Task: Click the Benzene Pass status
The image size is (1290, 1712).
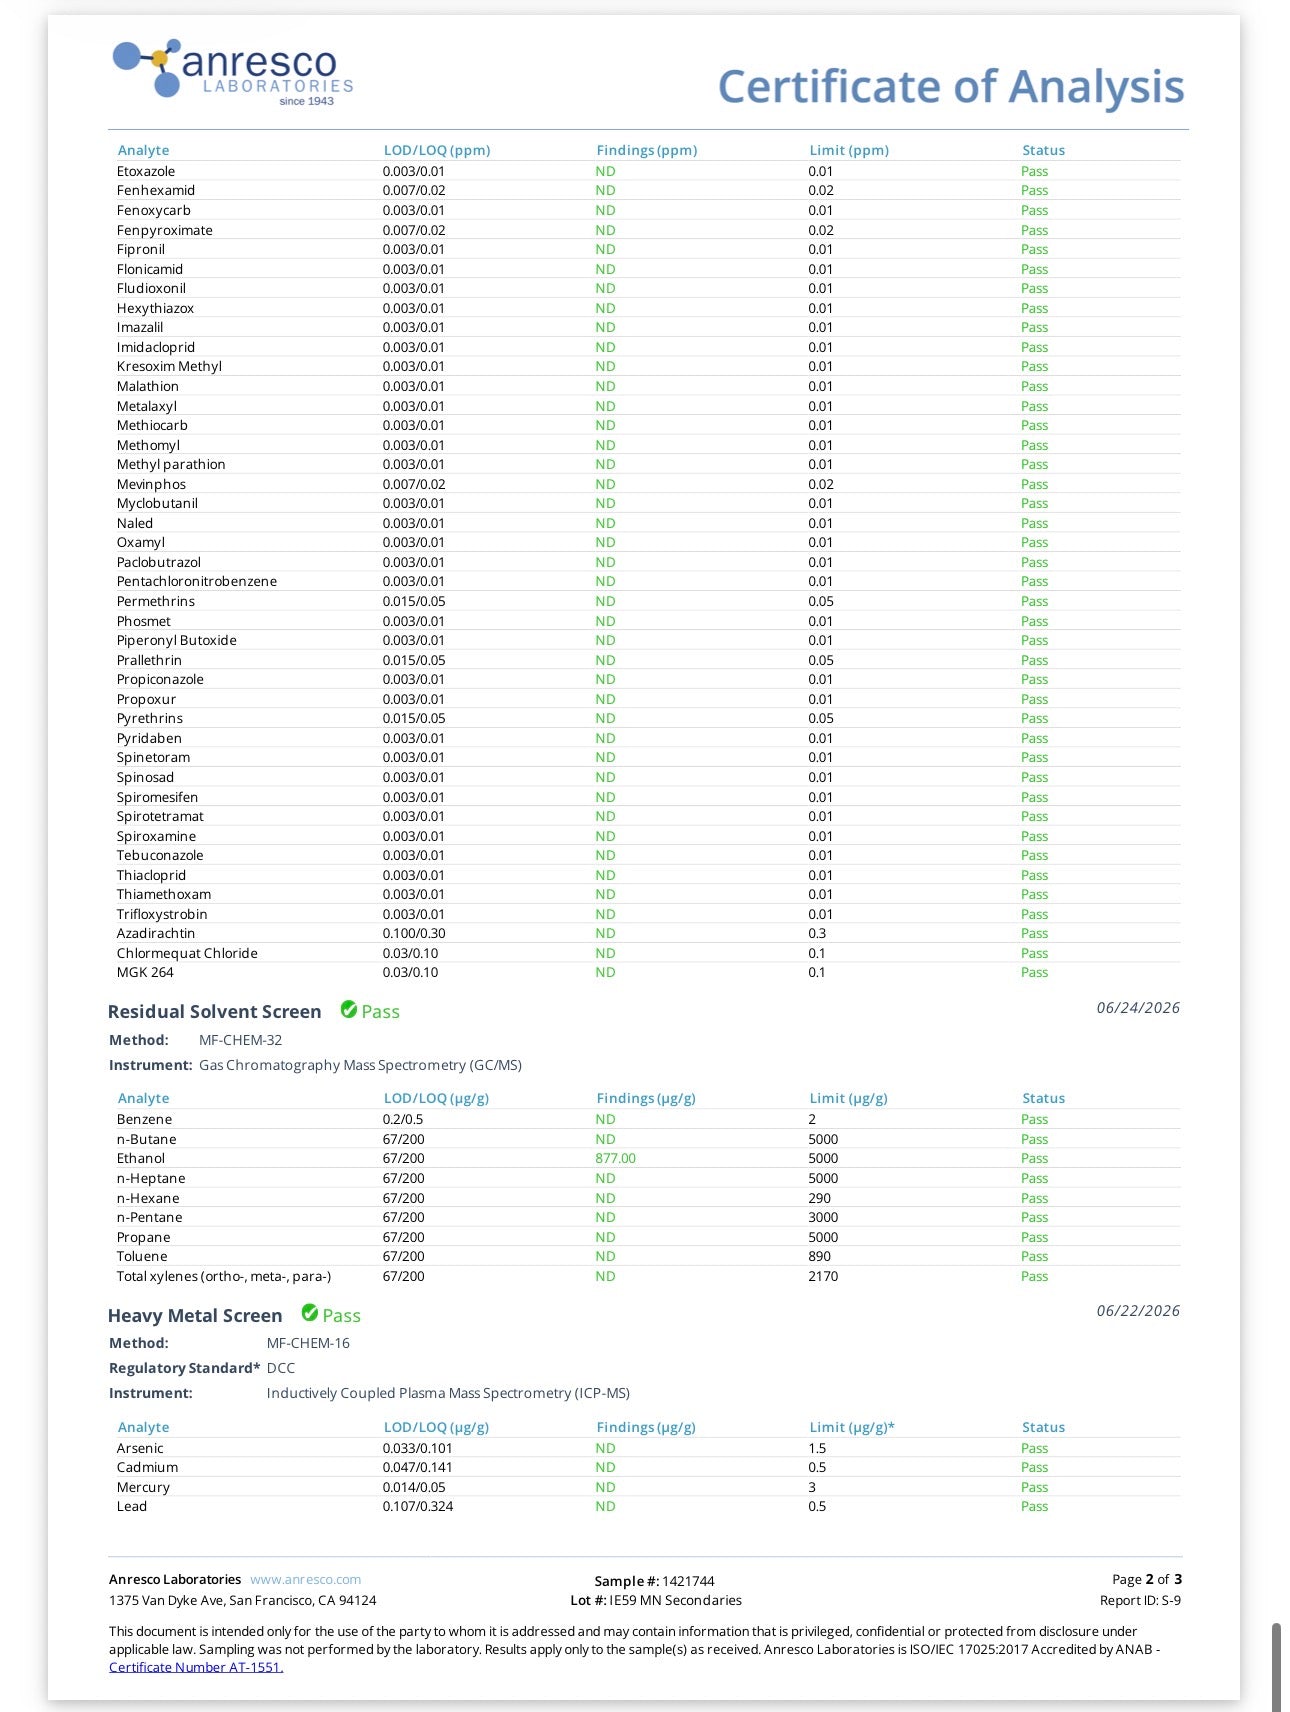Action: click(x=1034, y=1119)
